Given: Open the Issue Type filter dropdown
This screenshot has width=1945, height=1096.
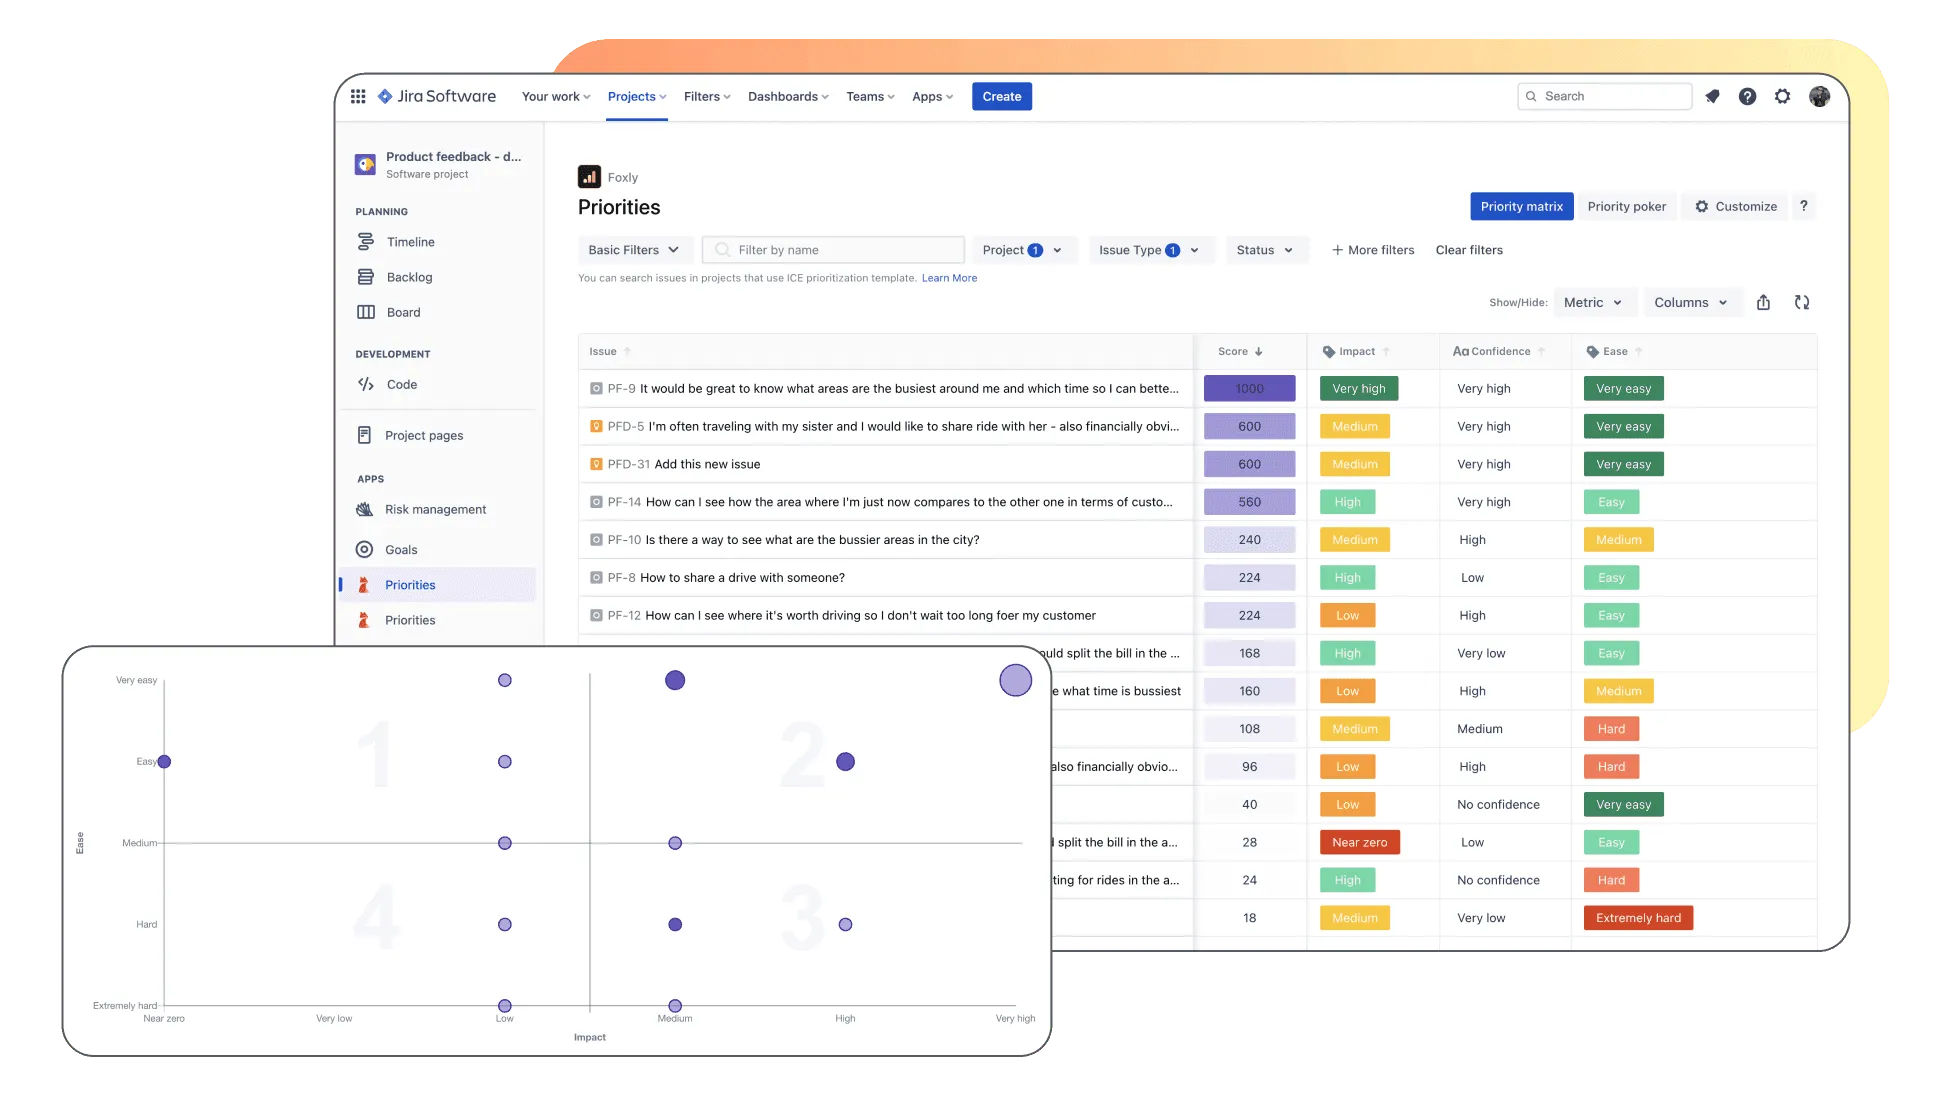Looking at the screenshot, I should click(1148, 250).
